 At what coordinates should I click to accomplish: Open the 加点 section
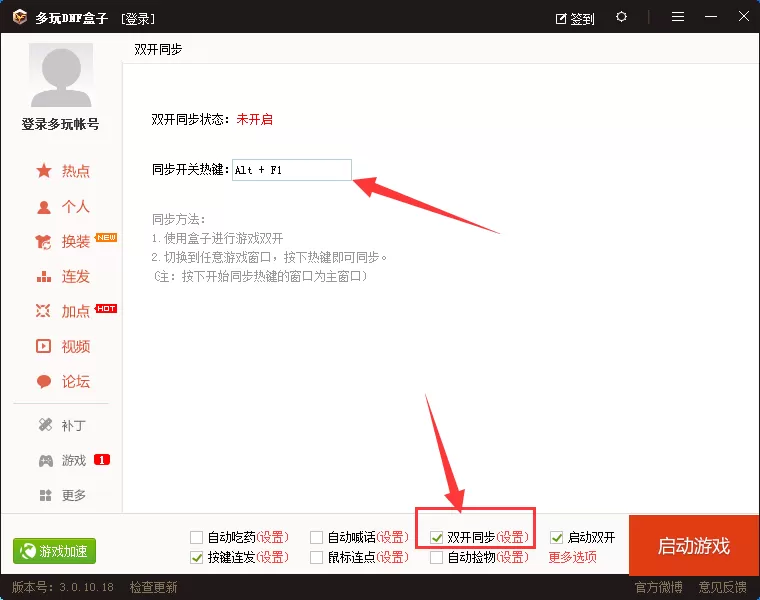[76, 311]
